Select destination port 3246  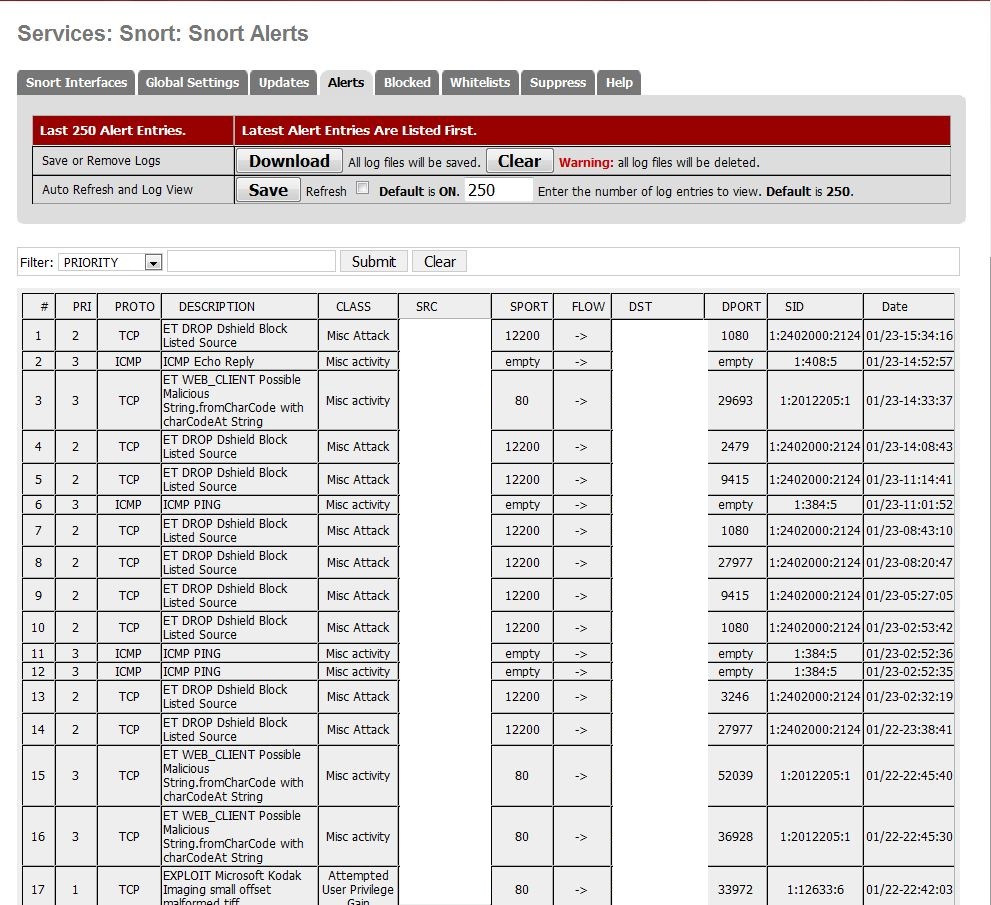coord(735,696)
